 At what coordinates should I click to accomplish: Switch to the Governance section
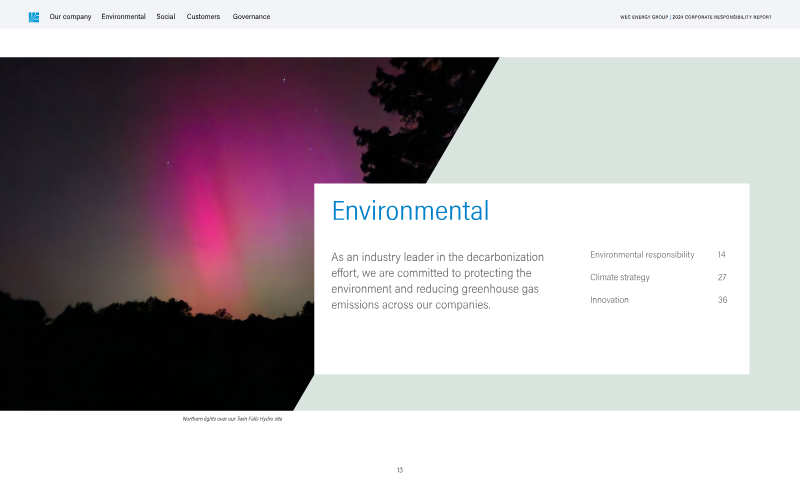pyautogui.click(x=251, y=17)
